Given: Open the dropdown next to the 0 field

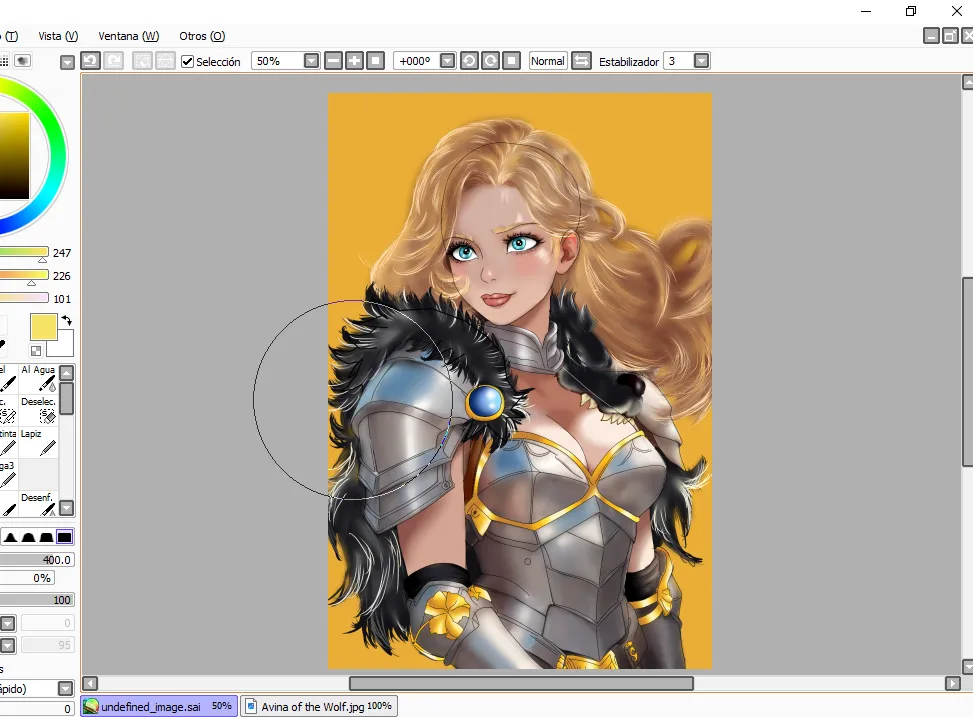Looking at the screenshot, I should click(x=7, y=623).
